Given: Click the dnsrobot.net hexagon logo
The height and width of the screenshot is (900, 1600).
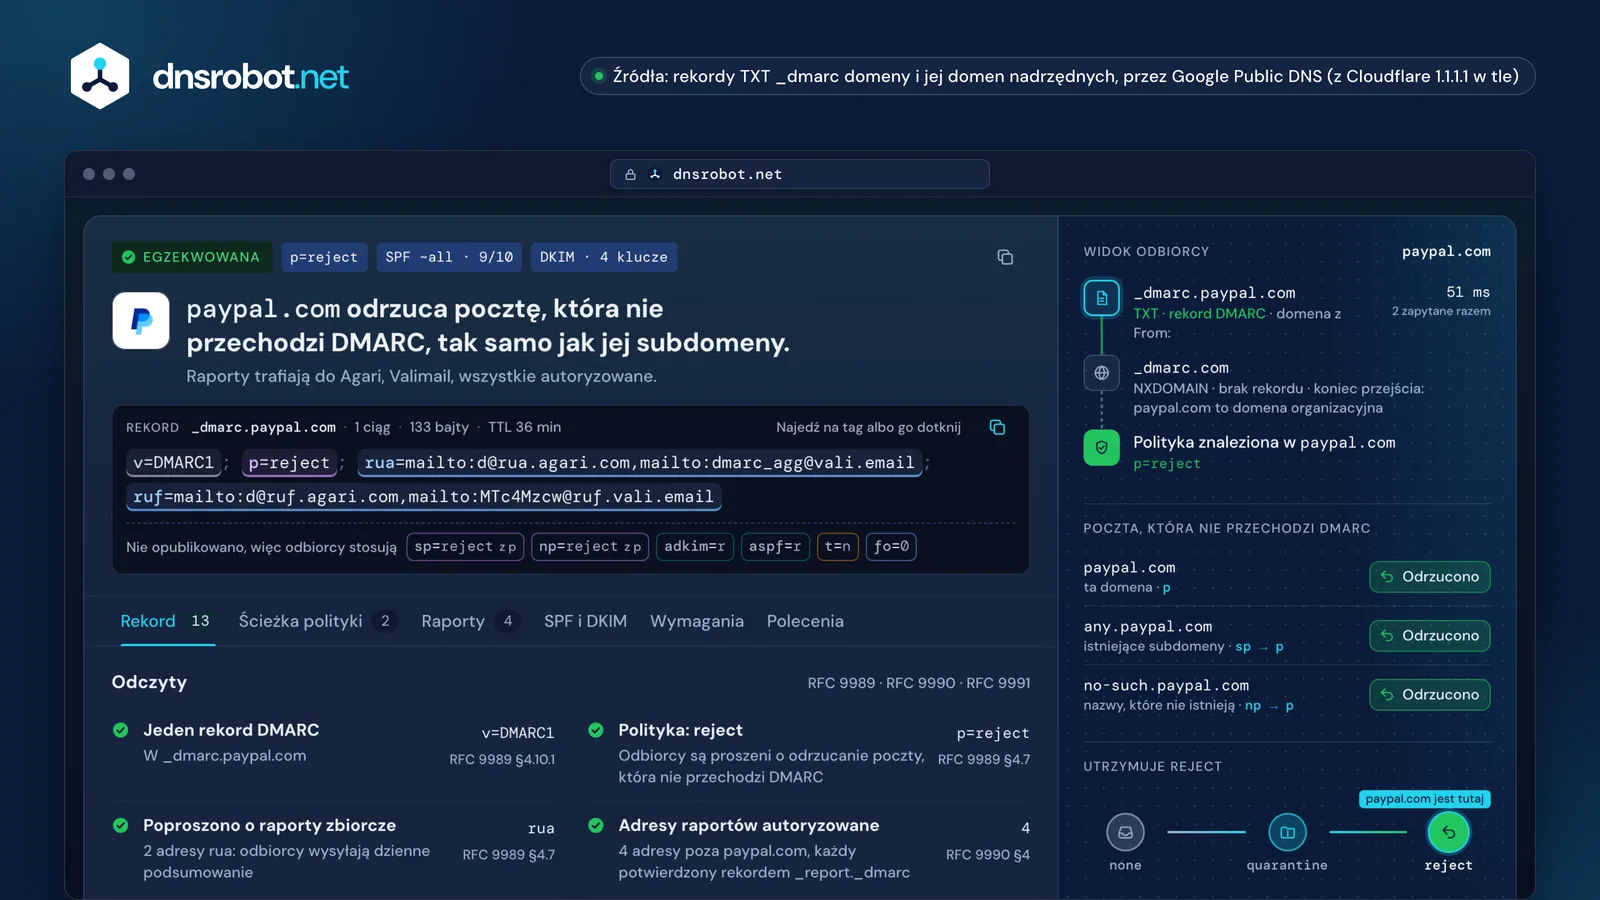Looking at the screenshot, I should 100,76.
